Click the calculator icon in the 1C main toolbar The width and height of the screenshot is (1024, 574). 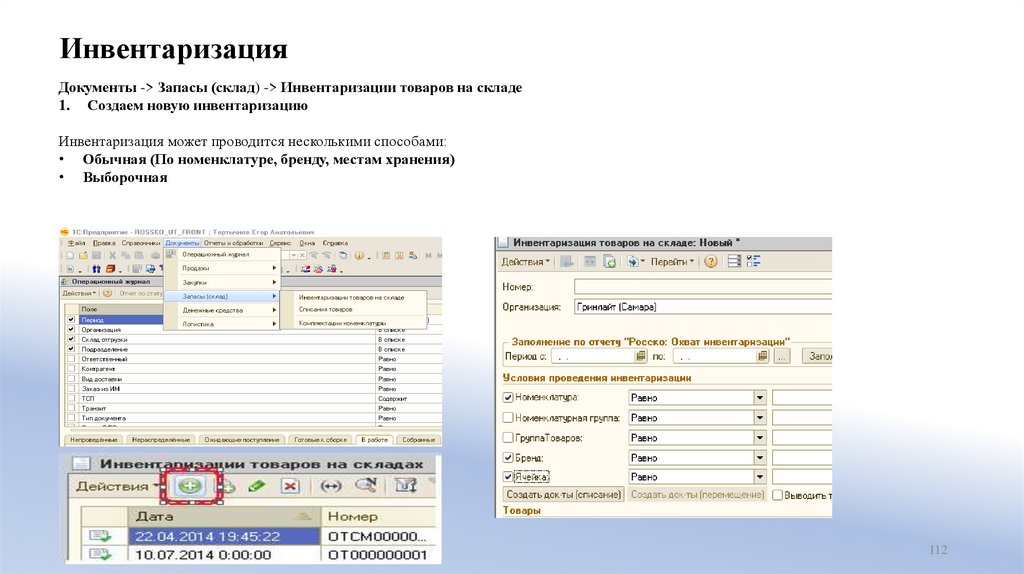click(x=386, y=255)
